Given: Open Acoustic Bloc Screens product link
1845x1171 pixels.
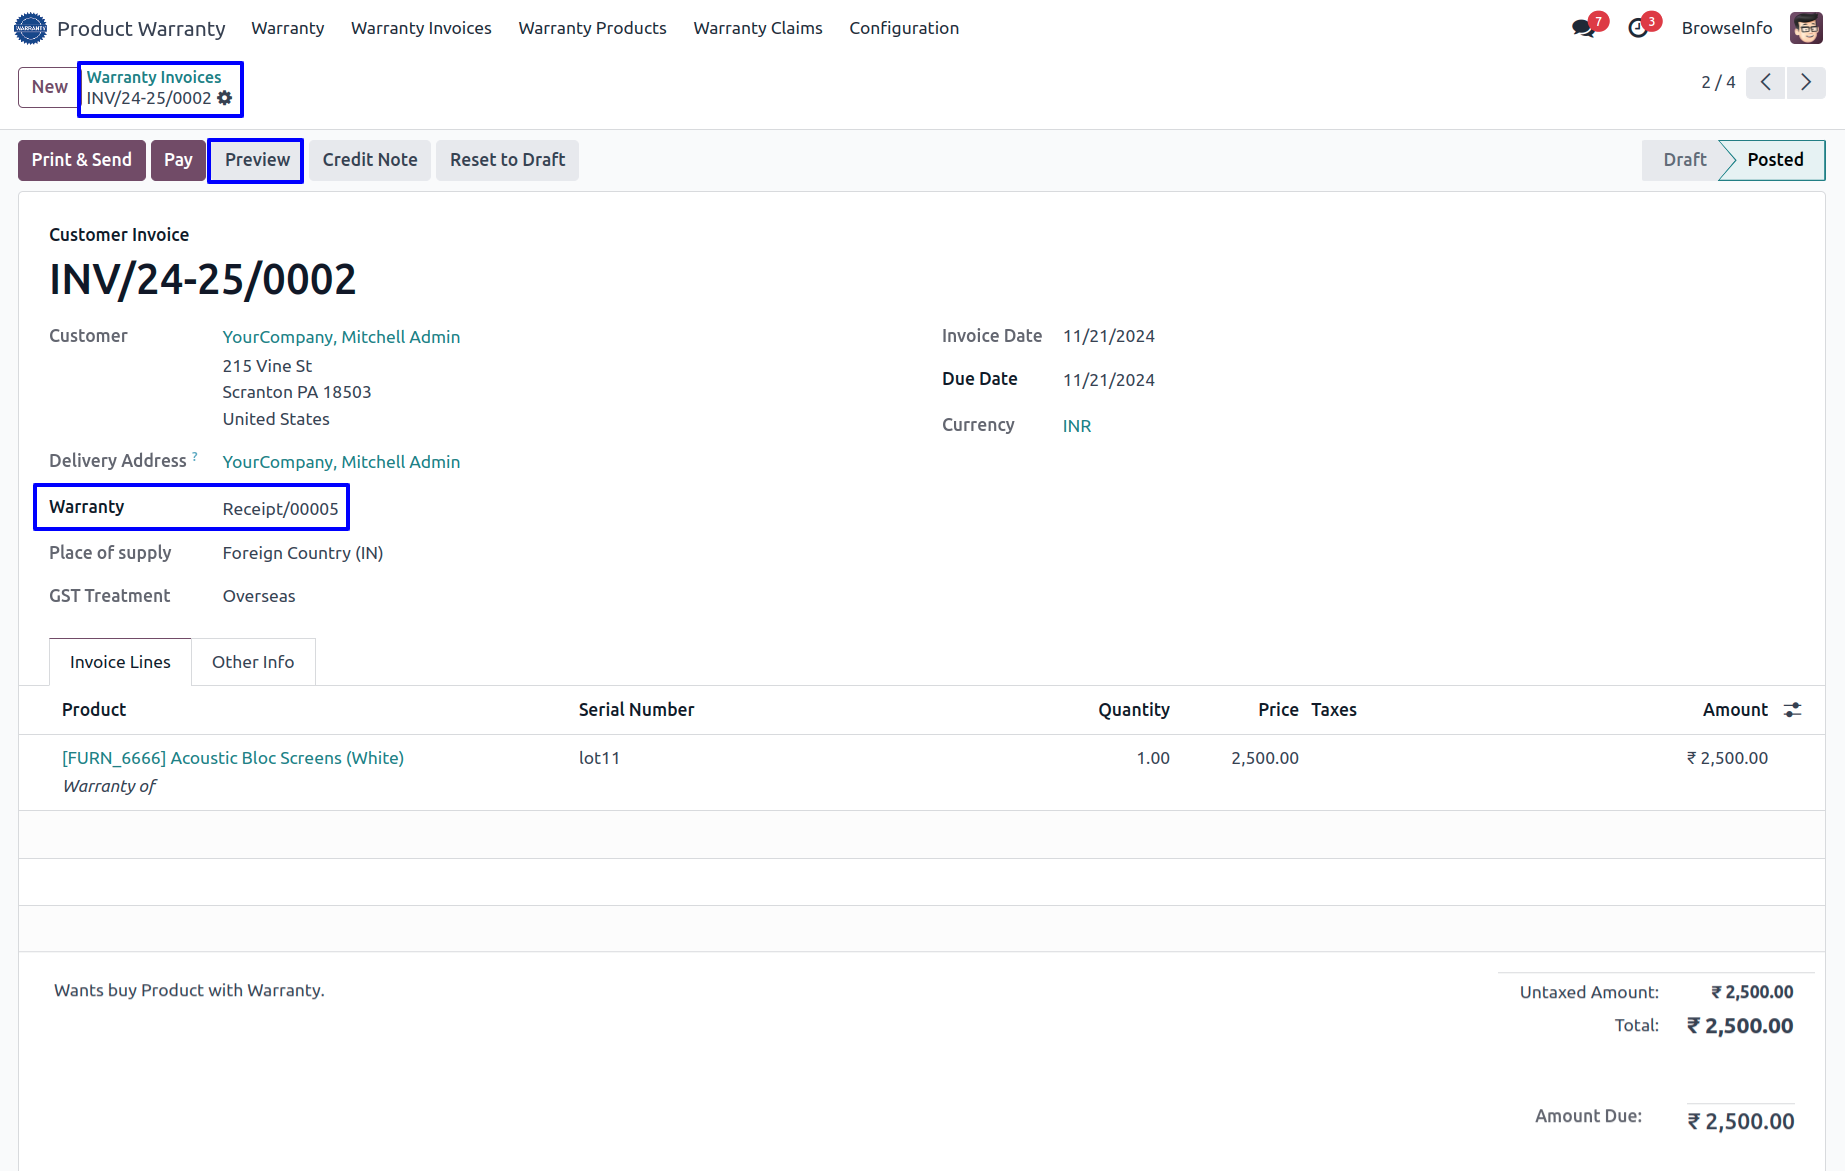Looking at the screenshot, I should coord(233,758).
